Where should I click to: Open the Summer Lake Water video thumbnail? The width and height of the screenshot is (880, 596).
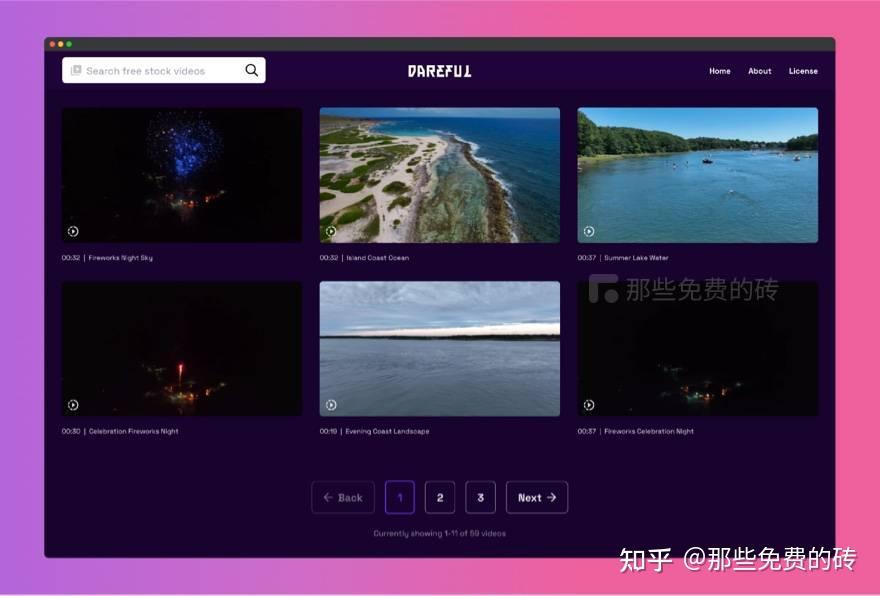pyautogui.click(x=697, y=174)
